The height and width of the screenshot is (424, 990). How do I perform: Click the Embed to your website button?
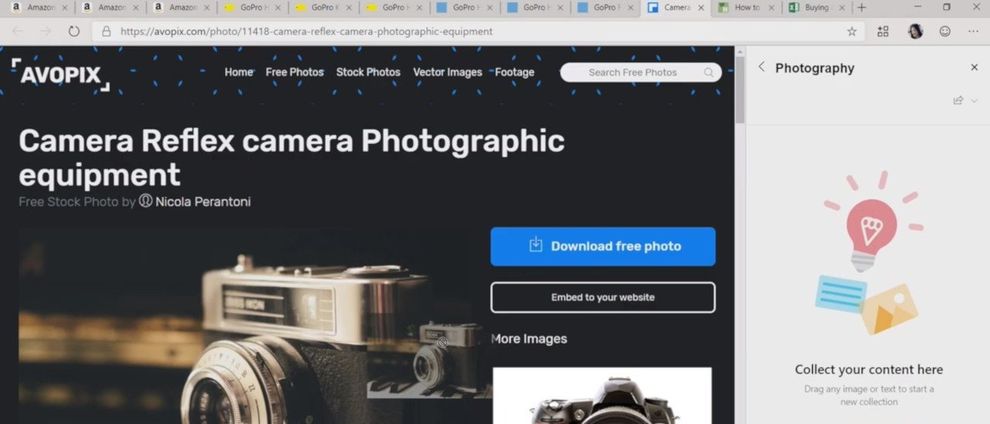pos(603,297)
